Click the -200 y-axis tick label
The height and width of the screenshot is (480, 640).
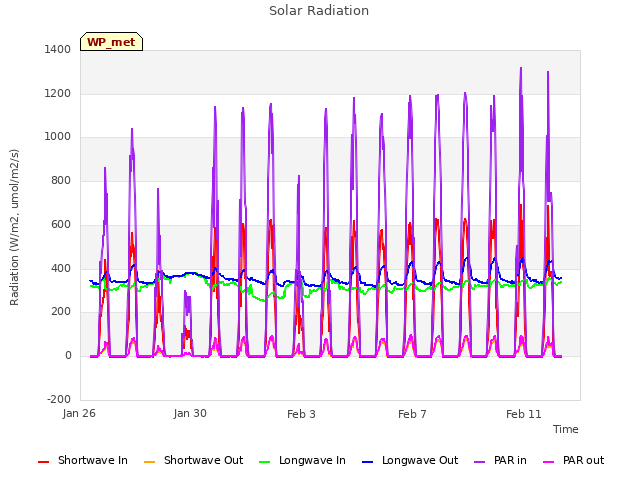click(x=59, y=399)
